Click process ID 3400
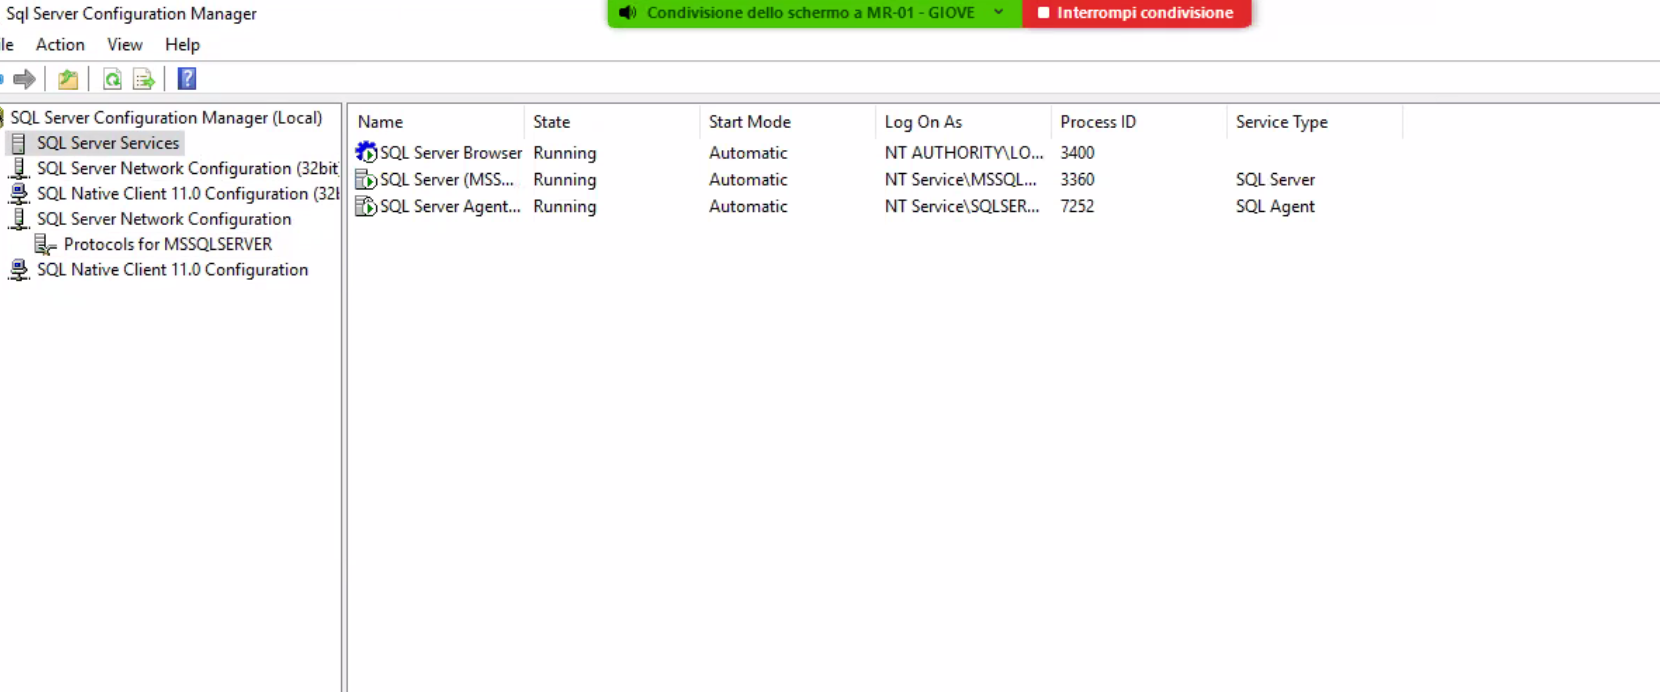This screenshot has width=1660, height=692. 1077,152
